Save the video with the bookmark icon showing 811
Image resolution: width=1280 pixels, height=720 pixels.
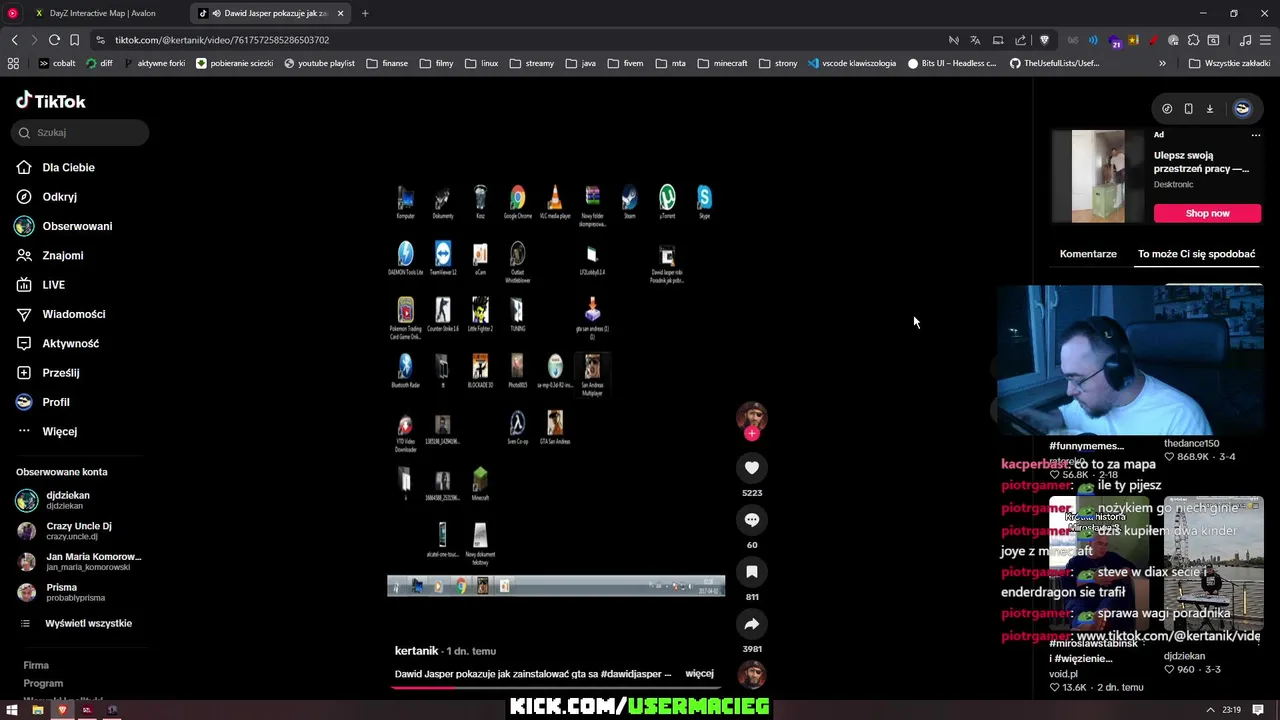click(752, 571)
